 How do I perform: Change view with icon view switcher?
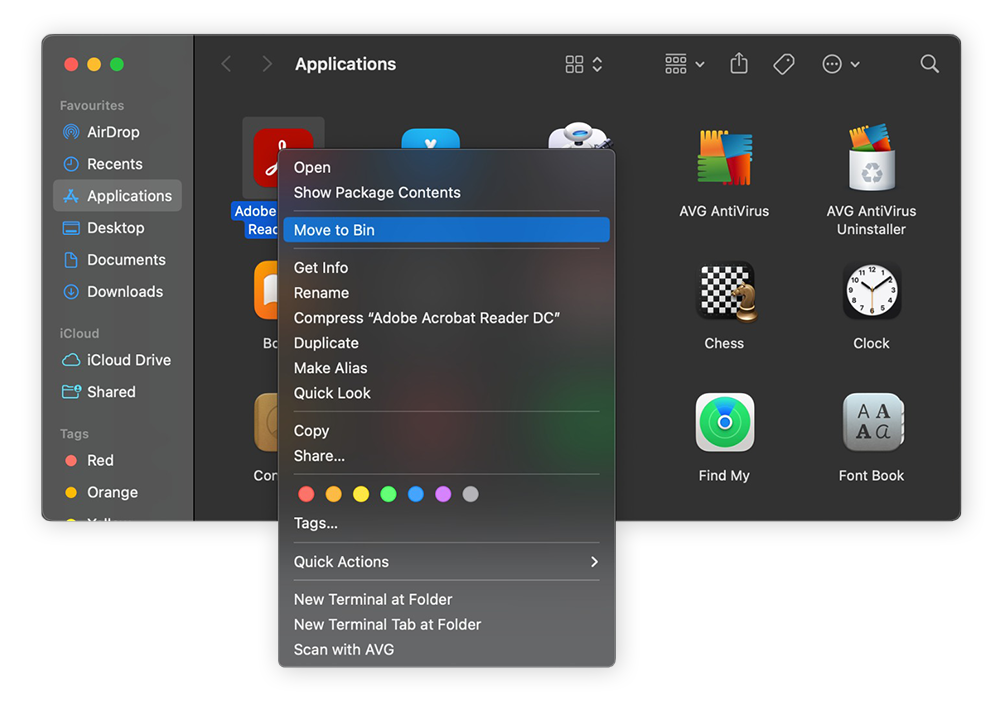[584, 64]
